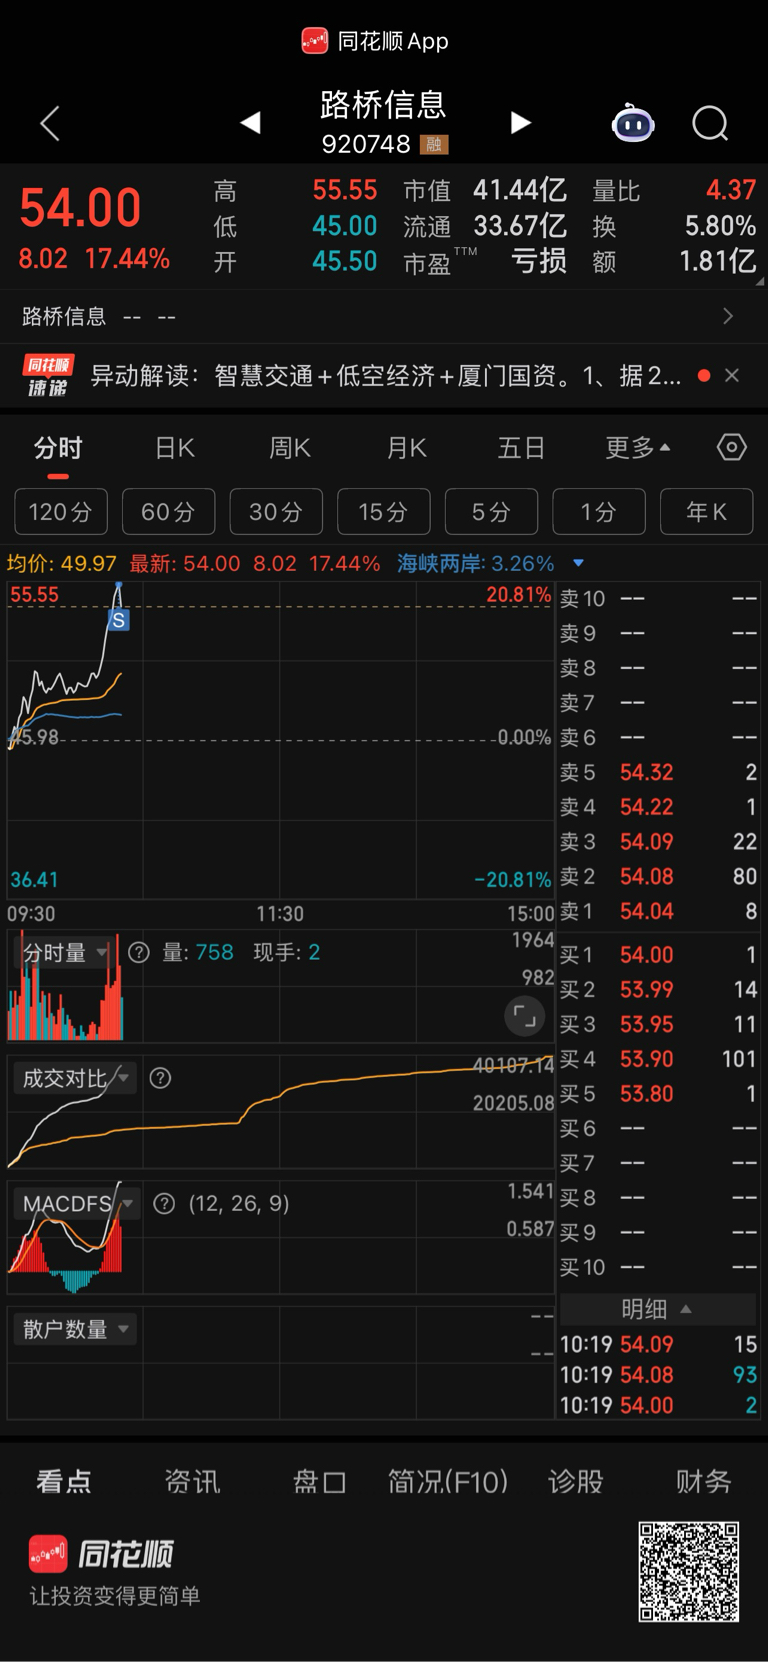Select the 30分 period button
The width and height of the screenshot is (768, 1662).
point(276,512)
